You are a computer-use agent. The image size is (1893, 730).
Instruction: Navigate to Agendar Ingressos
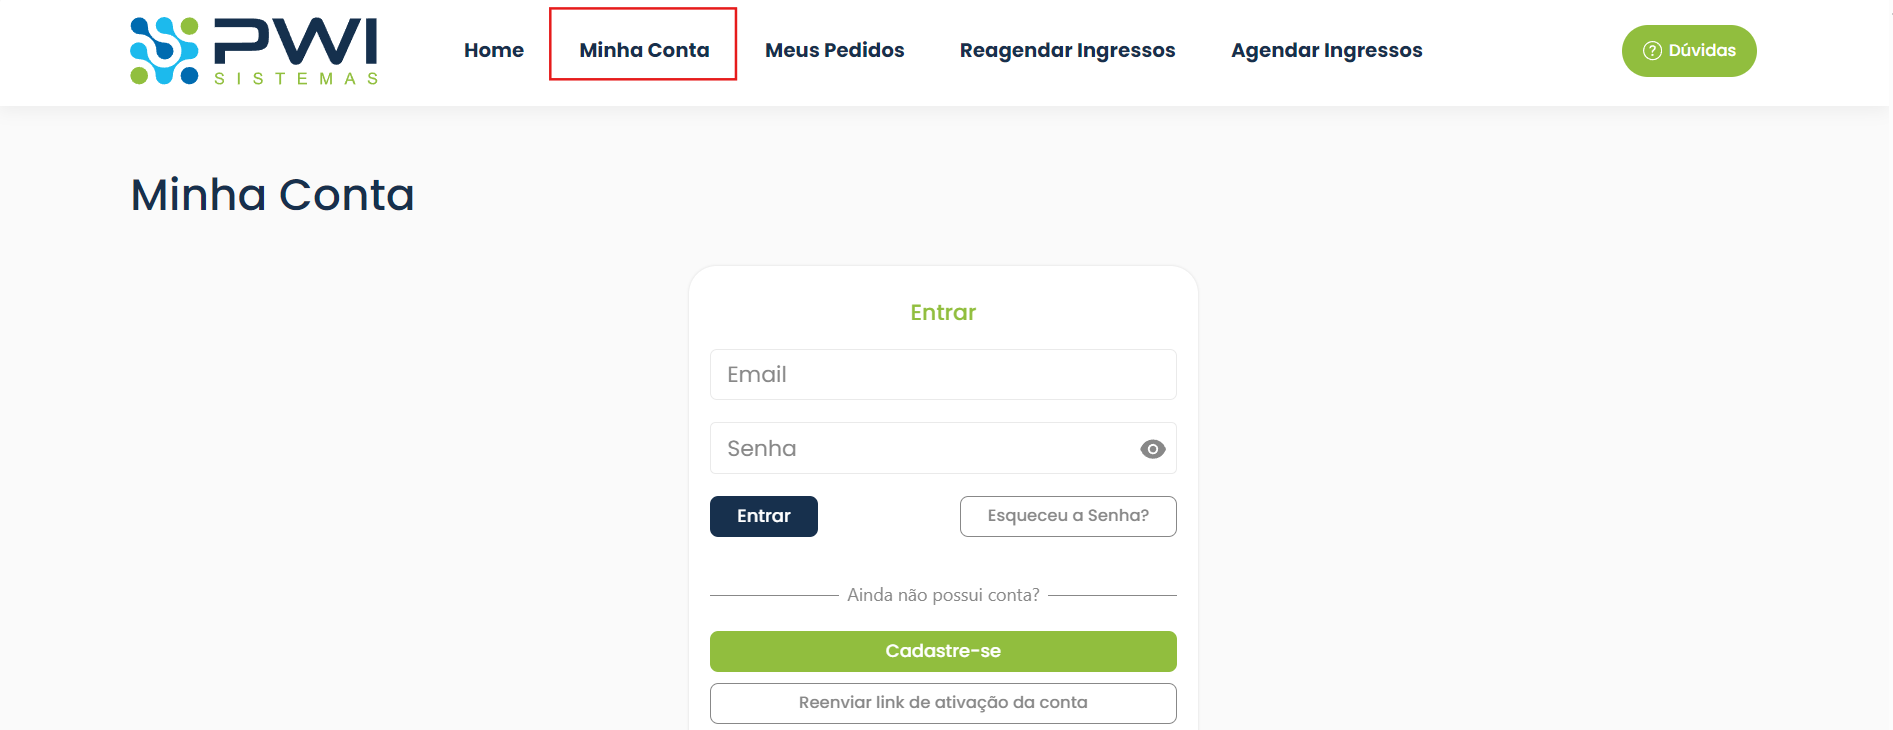tap(1326, 51)
